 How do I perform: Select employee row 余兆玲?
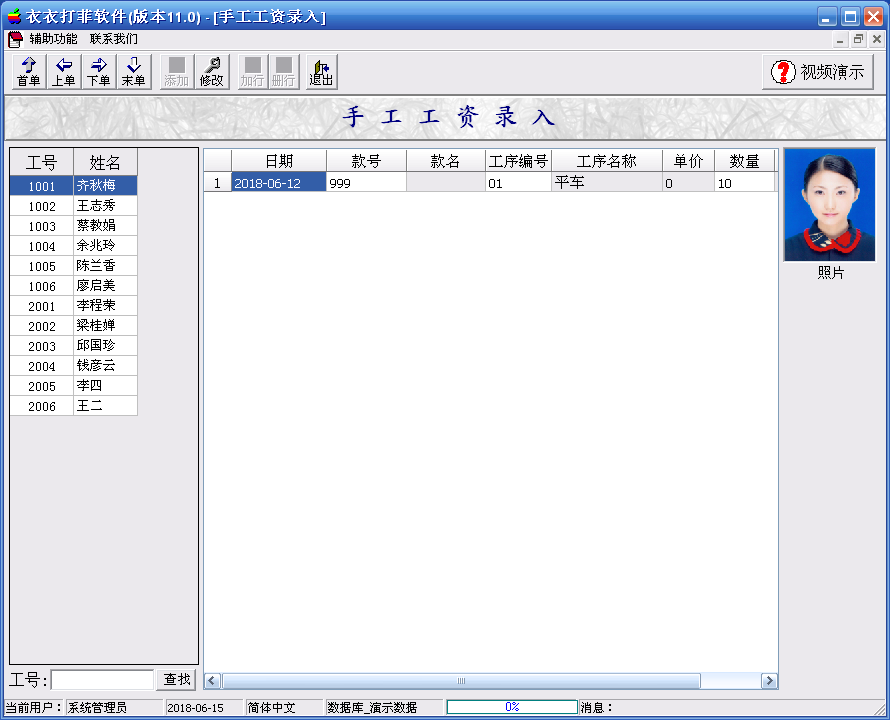pyautogui.click(x=74, y=245)
